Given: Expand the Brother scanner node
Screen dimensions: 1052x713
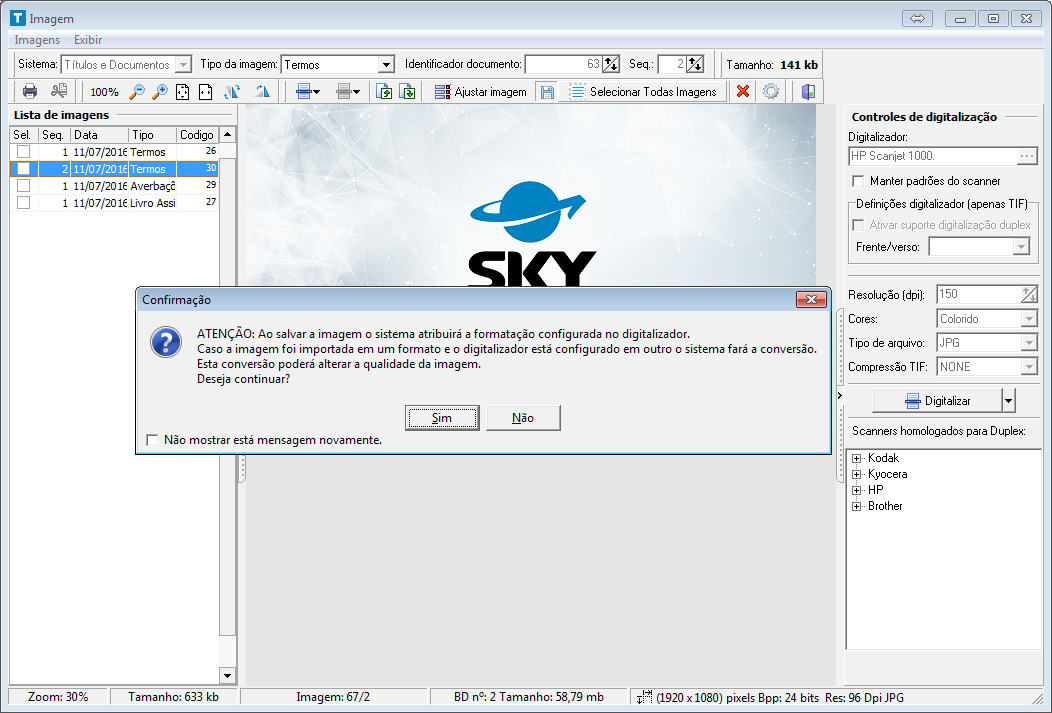Looking at the screenshot, I should point(856,506).
